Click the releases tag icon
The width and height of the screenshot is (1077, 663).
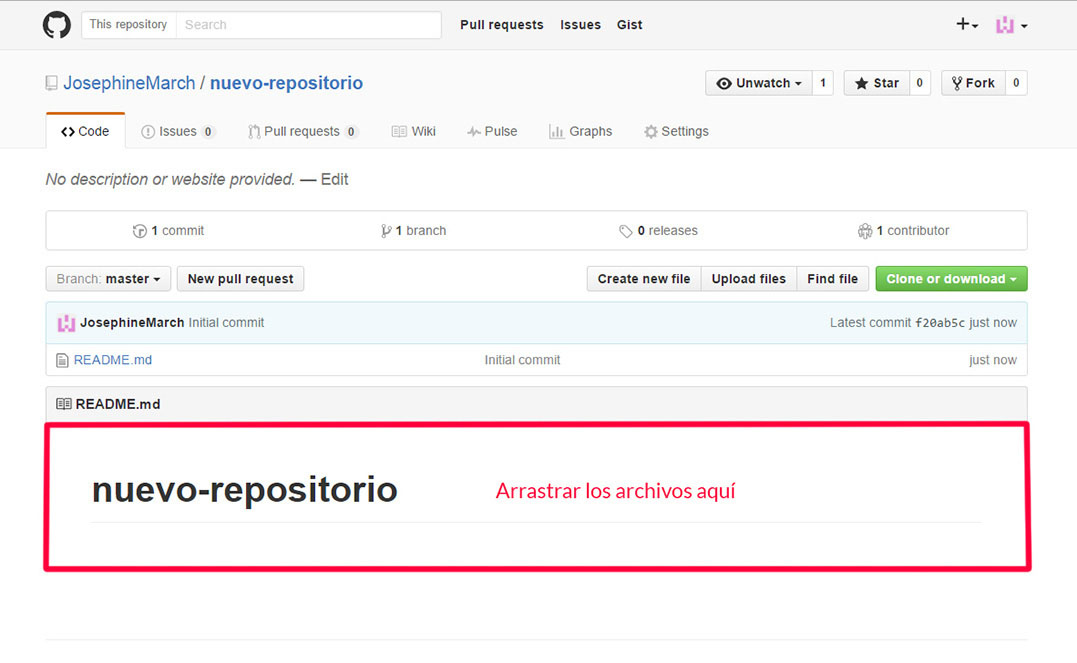626,230
